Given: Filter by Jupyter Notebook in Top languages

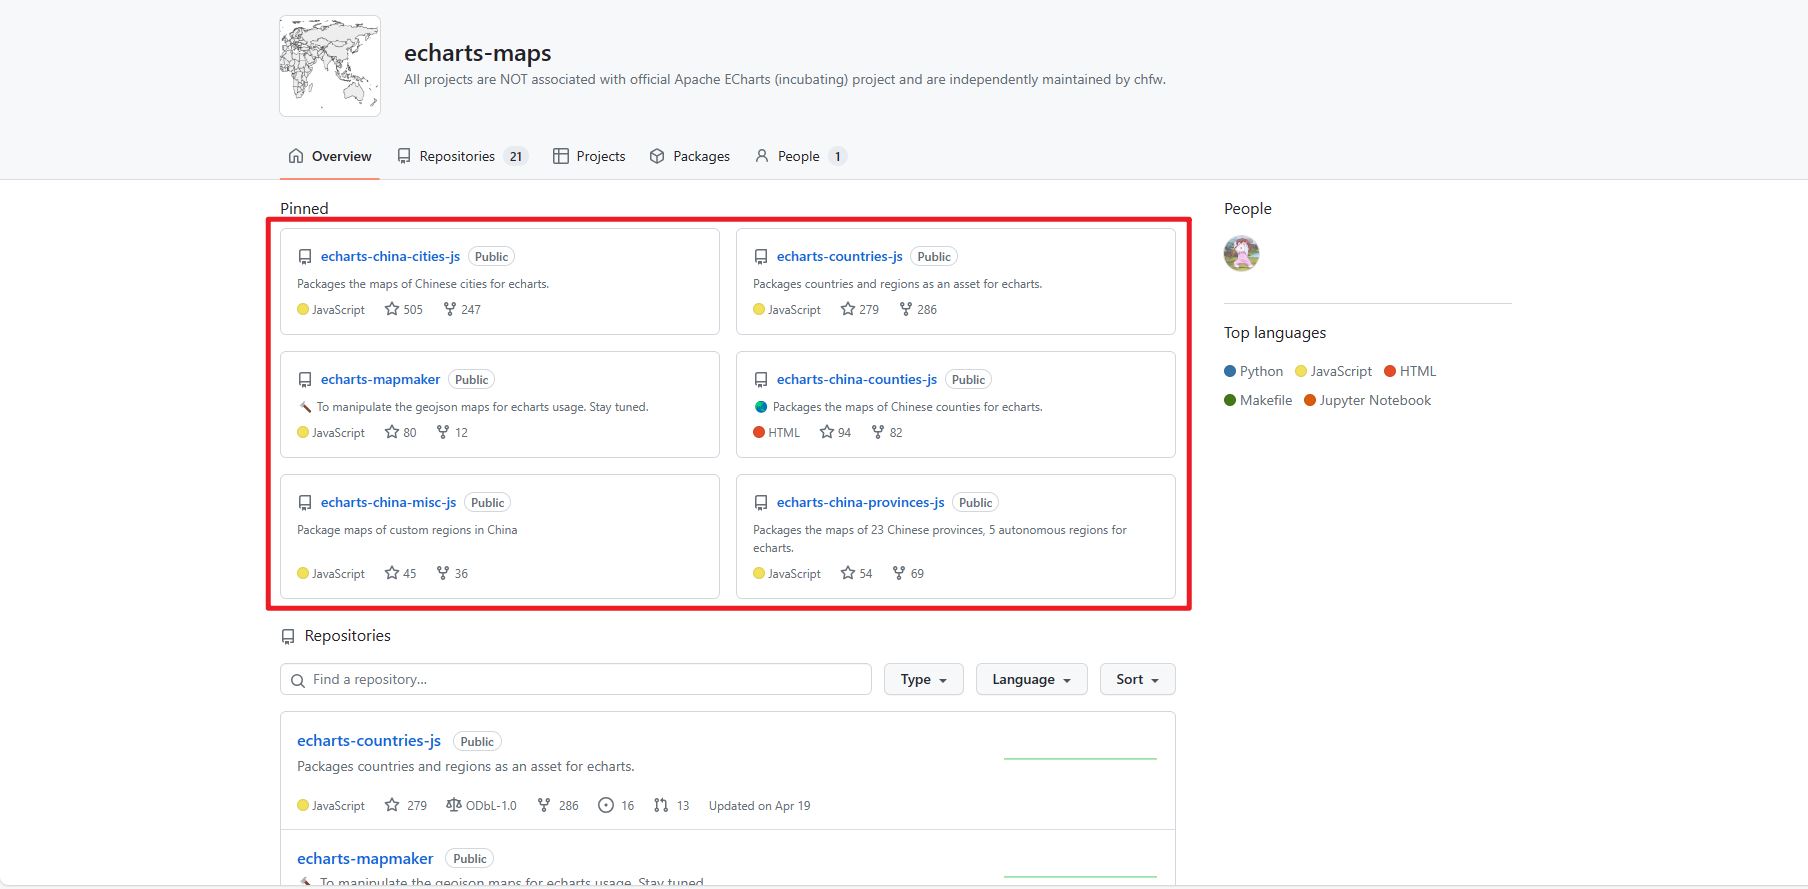Looking at the screenshot, I should 1368,400.
